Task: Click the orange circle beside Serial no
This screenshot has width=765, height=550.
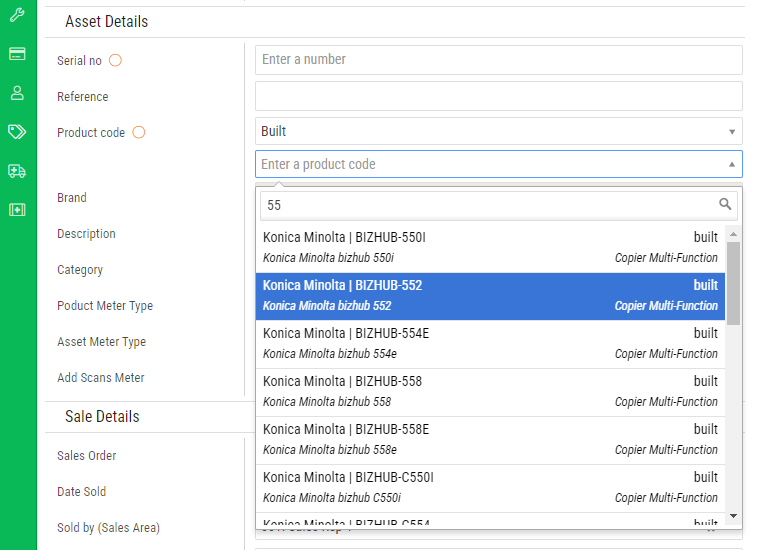Action: (x=115, y=60)
